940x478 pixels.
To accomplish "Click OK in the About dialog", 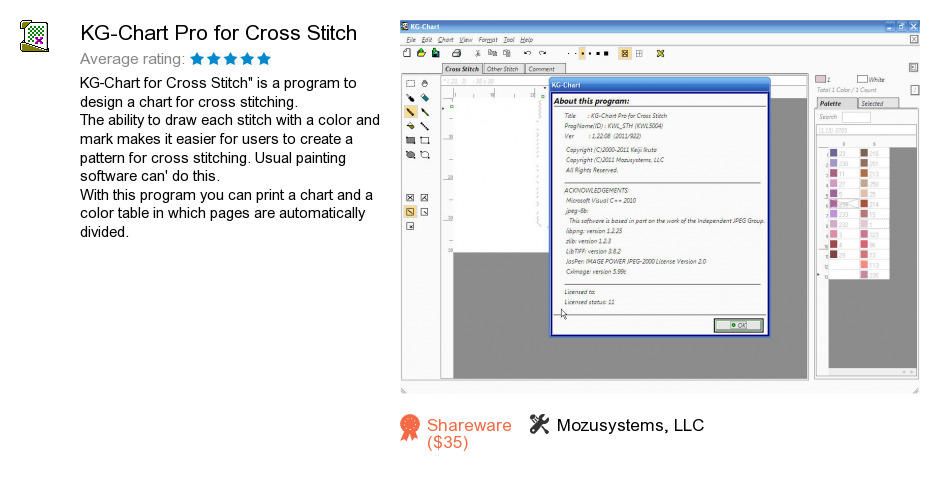I will (739, 325).
